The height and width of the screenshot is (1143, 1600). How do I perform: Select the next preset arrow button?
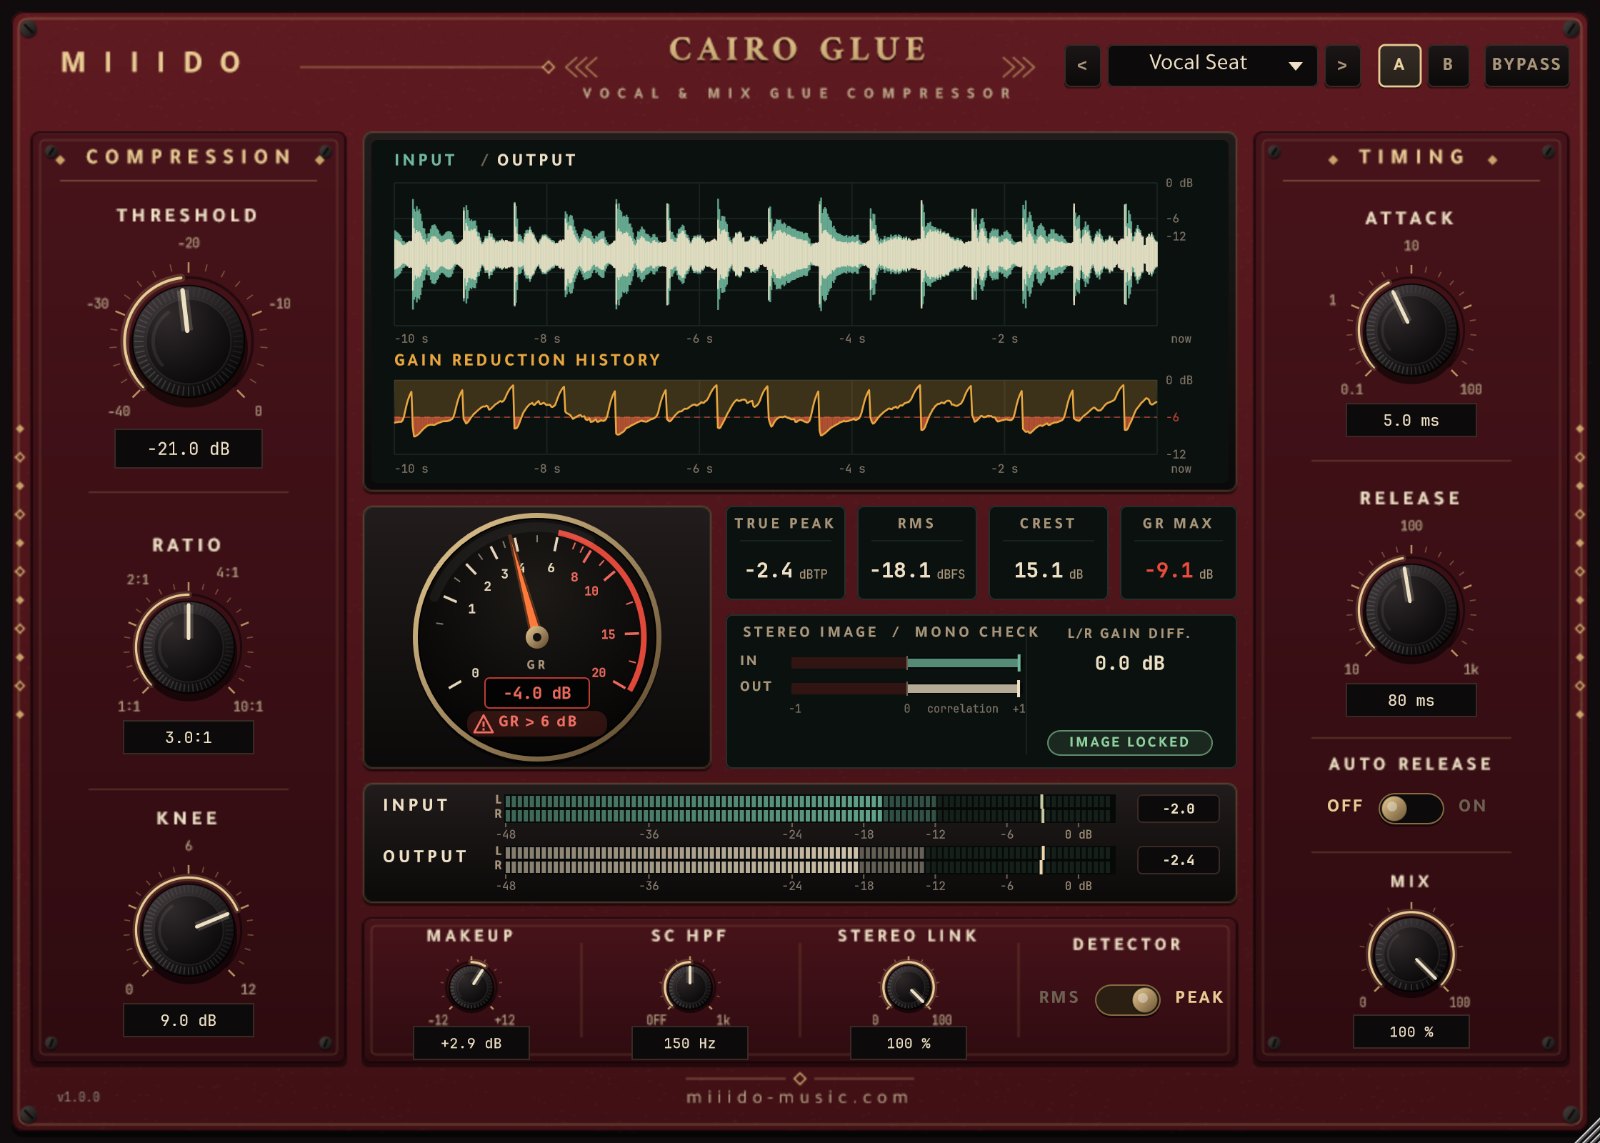(1342, 66)
